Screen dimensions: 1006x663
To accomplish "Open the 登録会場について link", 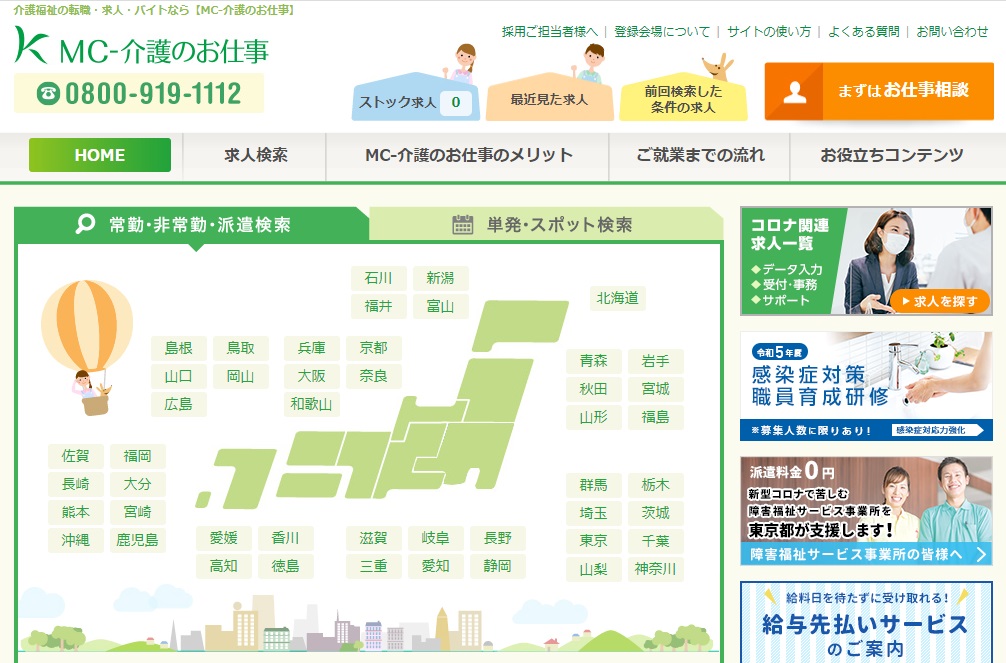I will coord(661,31).
